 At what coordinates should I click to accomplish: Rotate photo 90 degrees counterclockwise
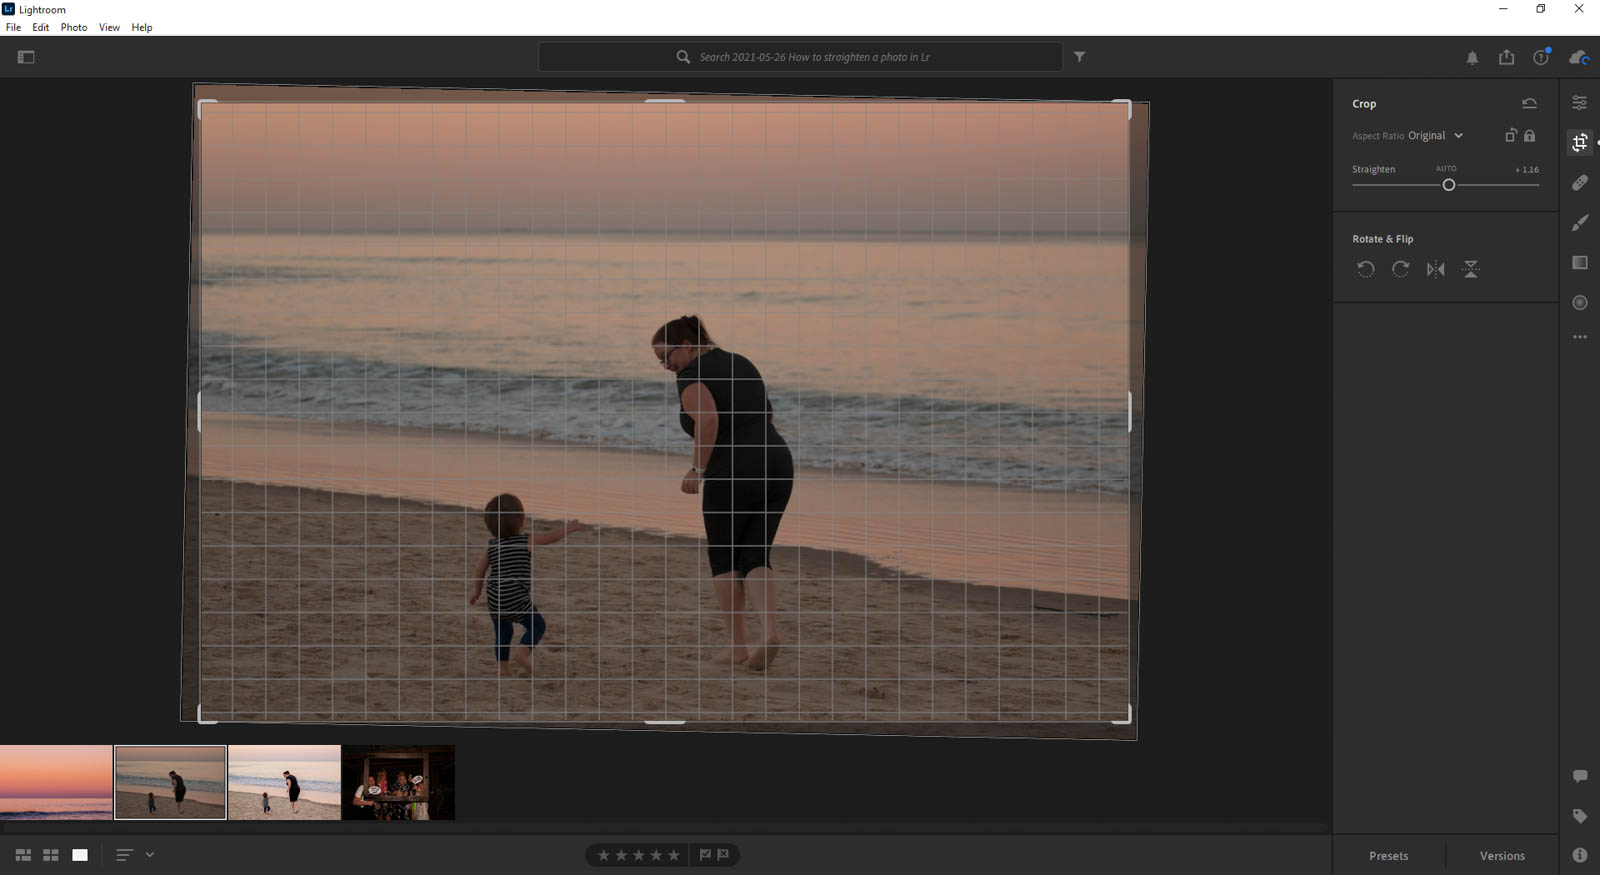coord(1365,269)
